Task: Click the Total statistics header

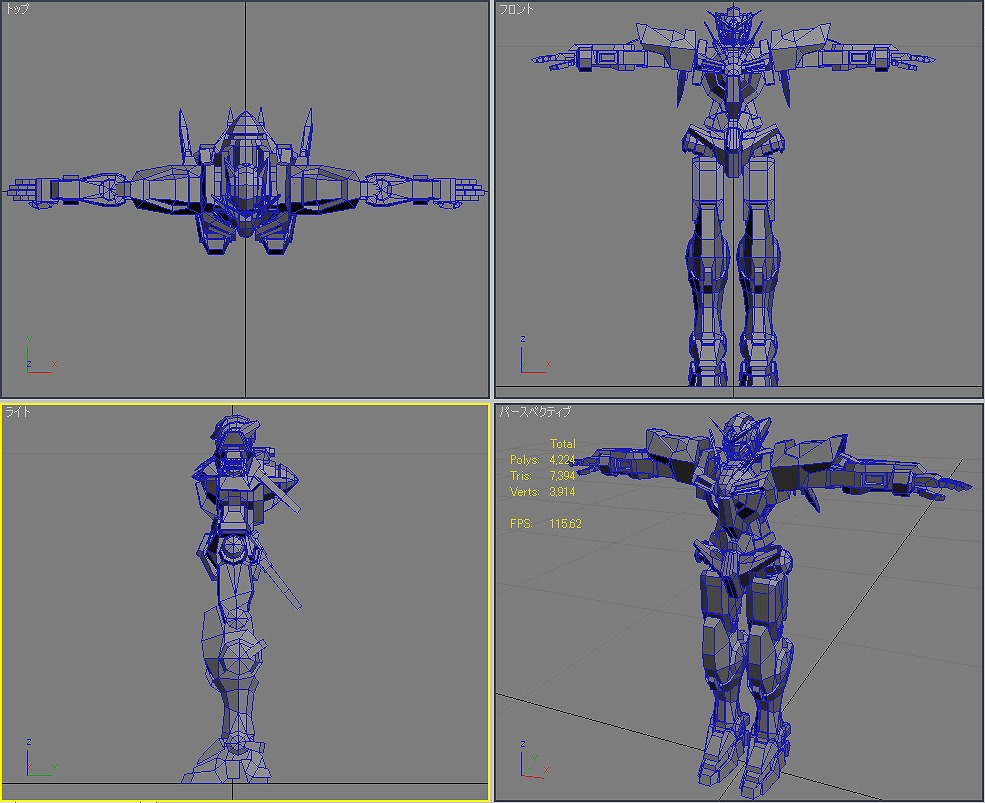Action: (562, 444)
